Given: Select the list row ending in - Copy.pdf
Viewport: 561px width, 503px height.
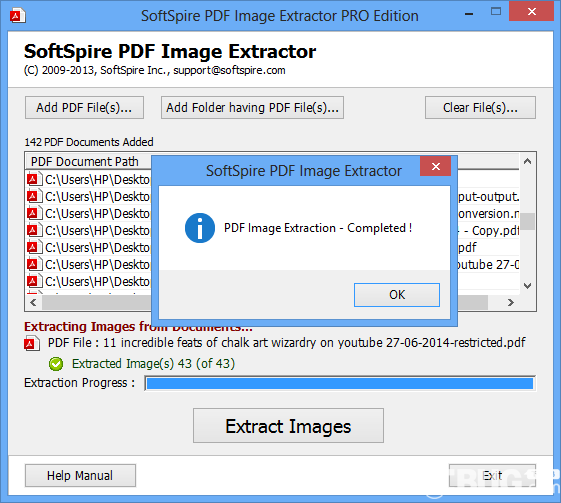Looking at the screenshot, I should point(273,231).
